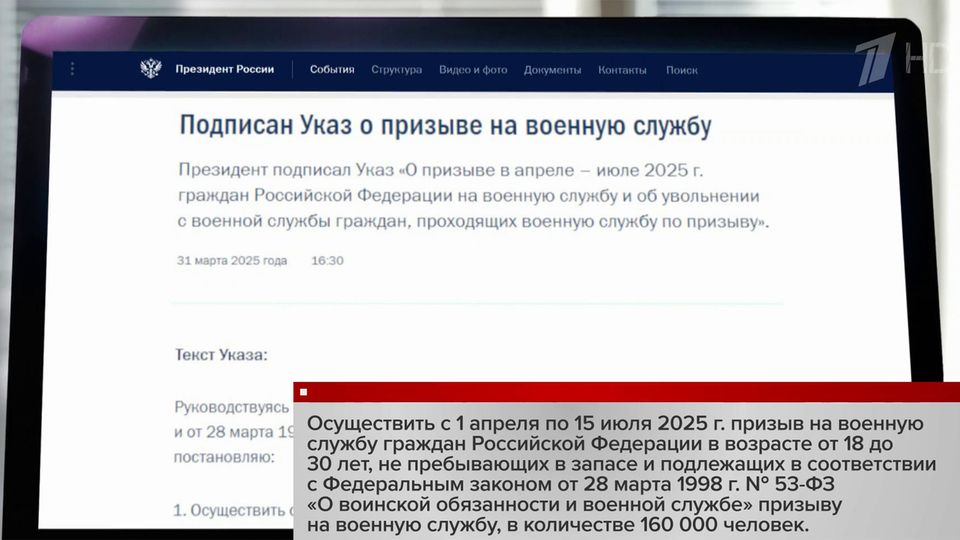960x540 pixels.
Task: Click the word постановляю: in the decree
Action: click(x=224, y=457)
